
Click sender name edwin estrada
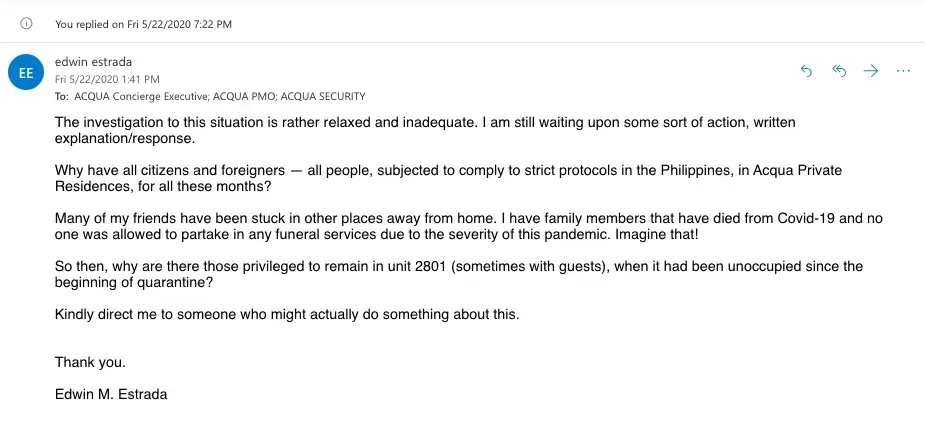click(92, 61)
